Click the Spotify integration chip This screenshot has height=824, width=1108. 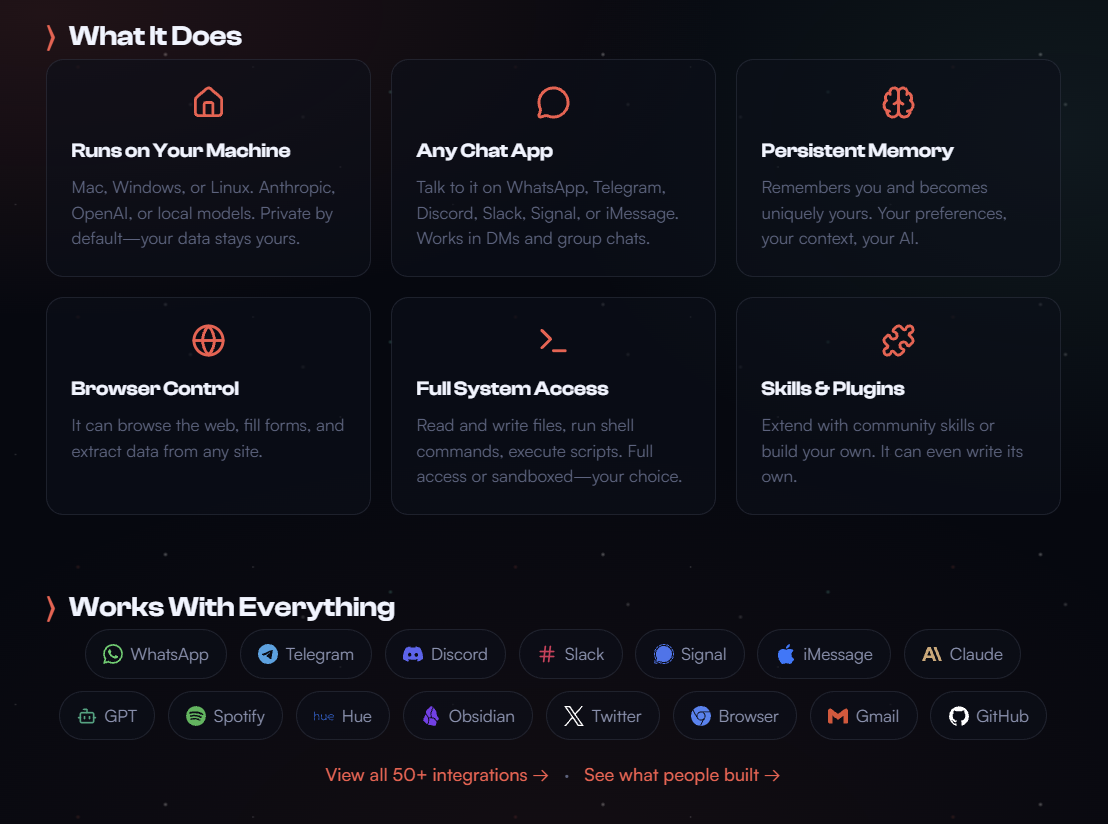225,717
